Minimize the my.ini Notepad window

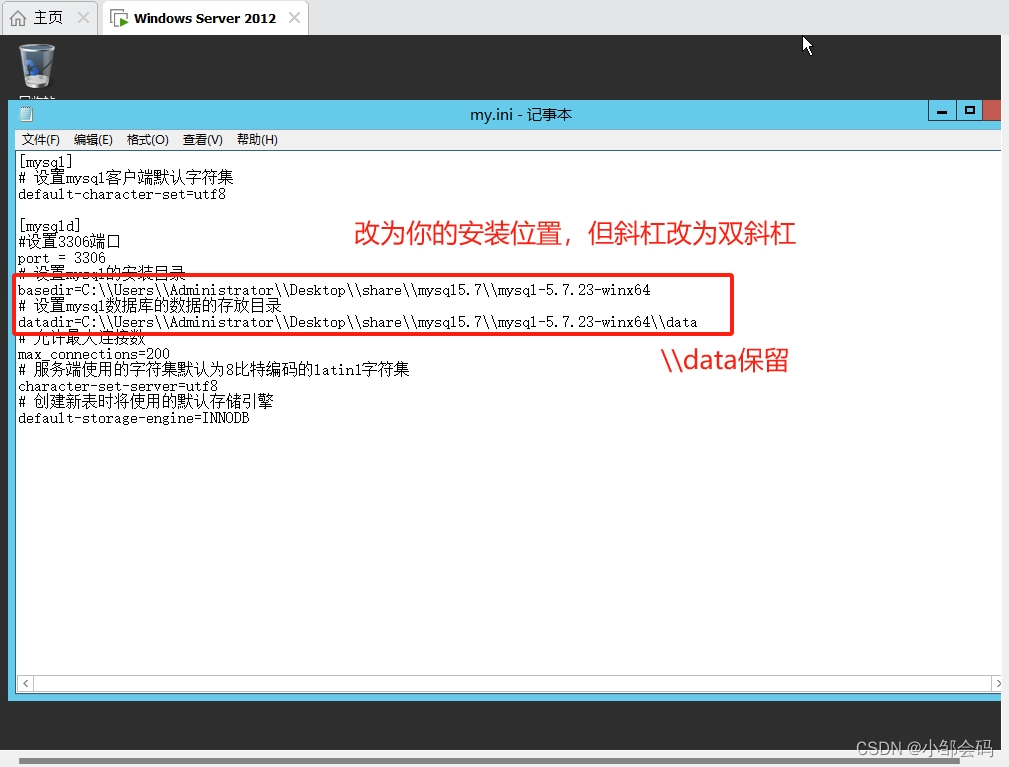point(942,111)
